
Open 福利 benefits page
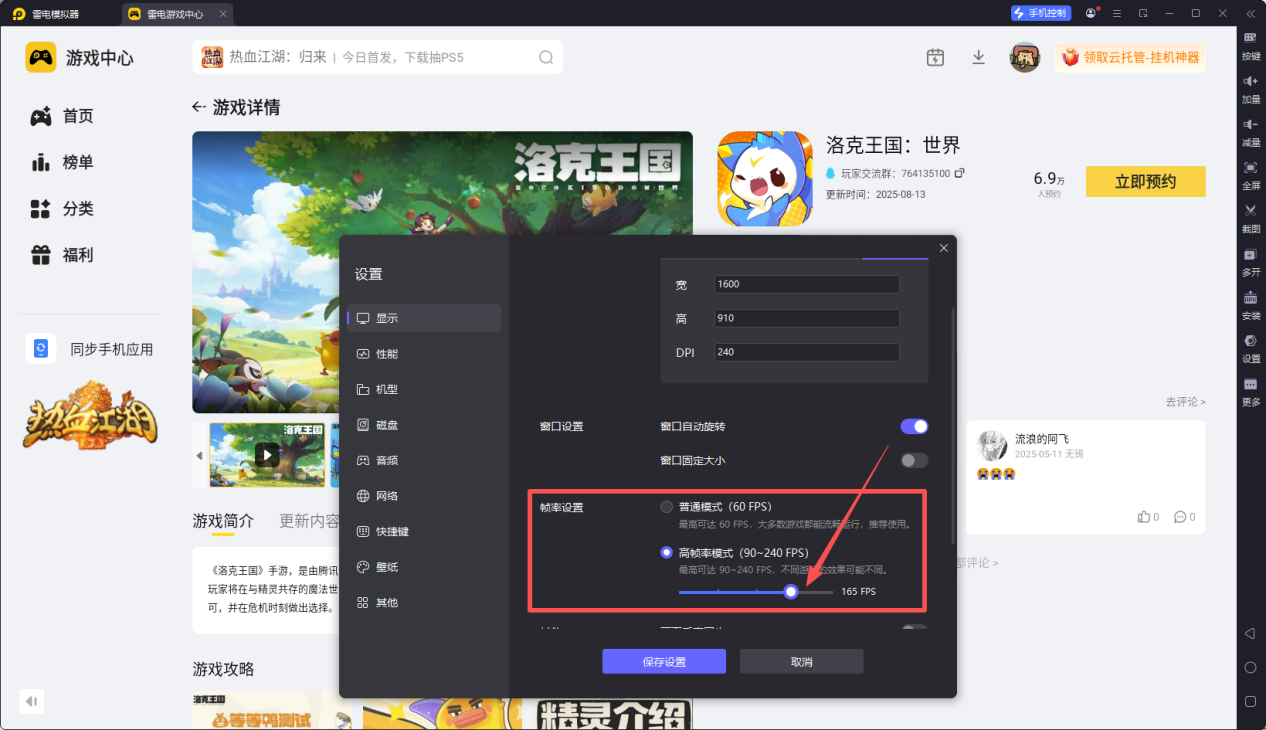tap(62, 255)
